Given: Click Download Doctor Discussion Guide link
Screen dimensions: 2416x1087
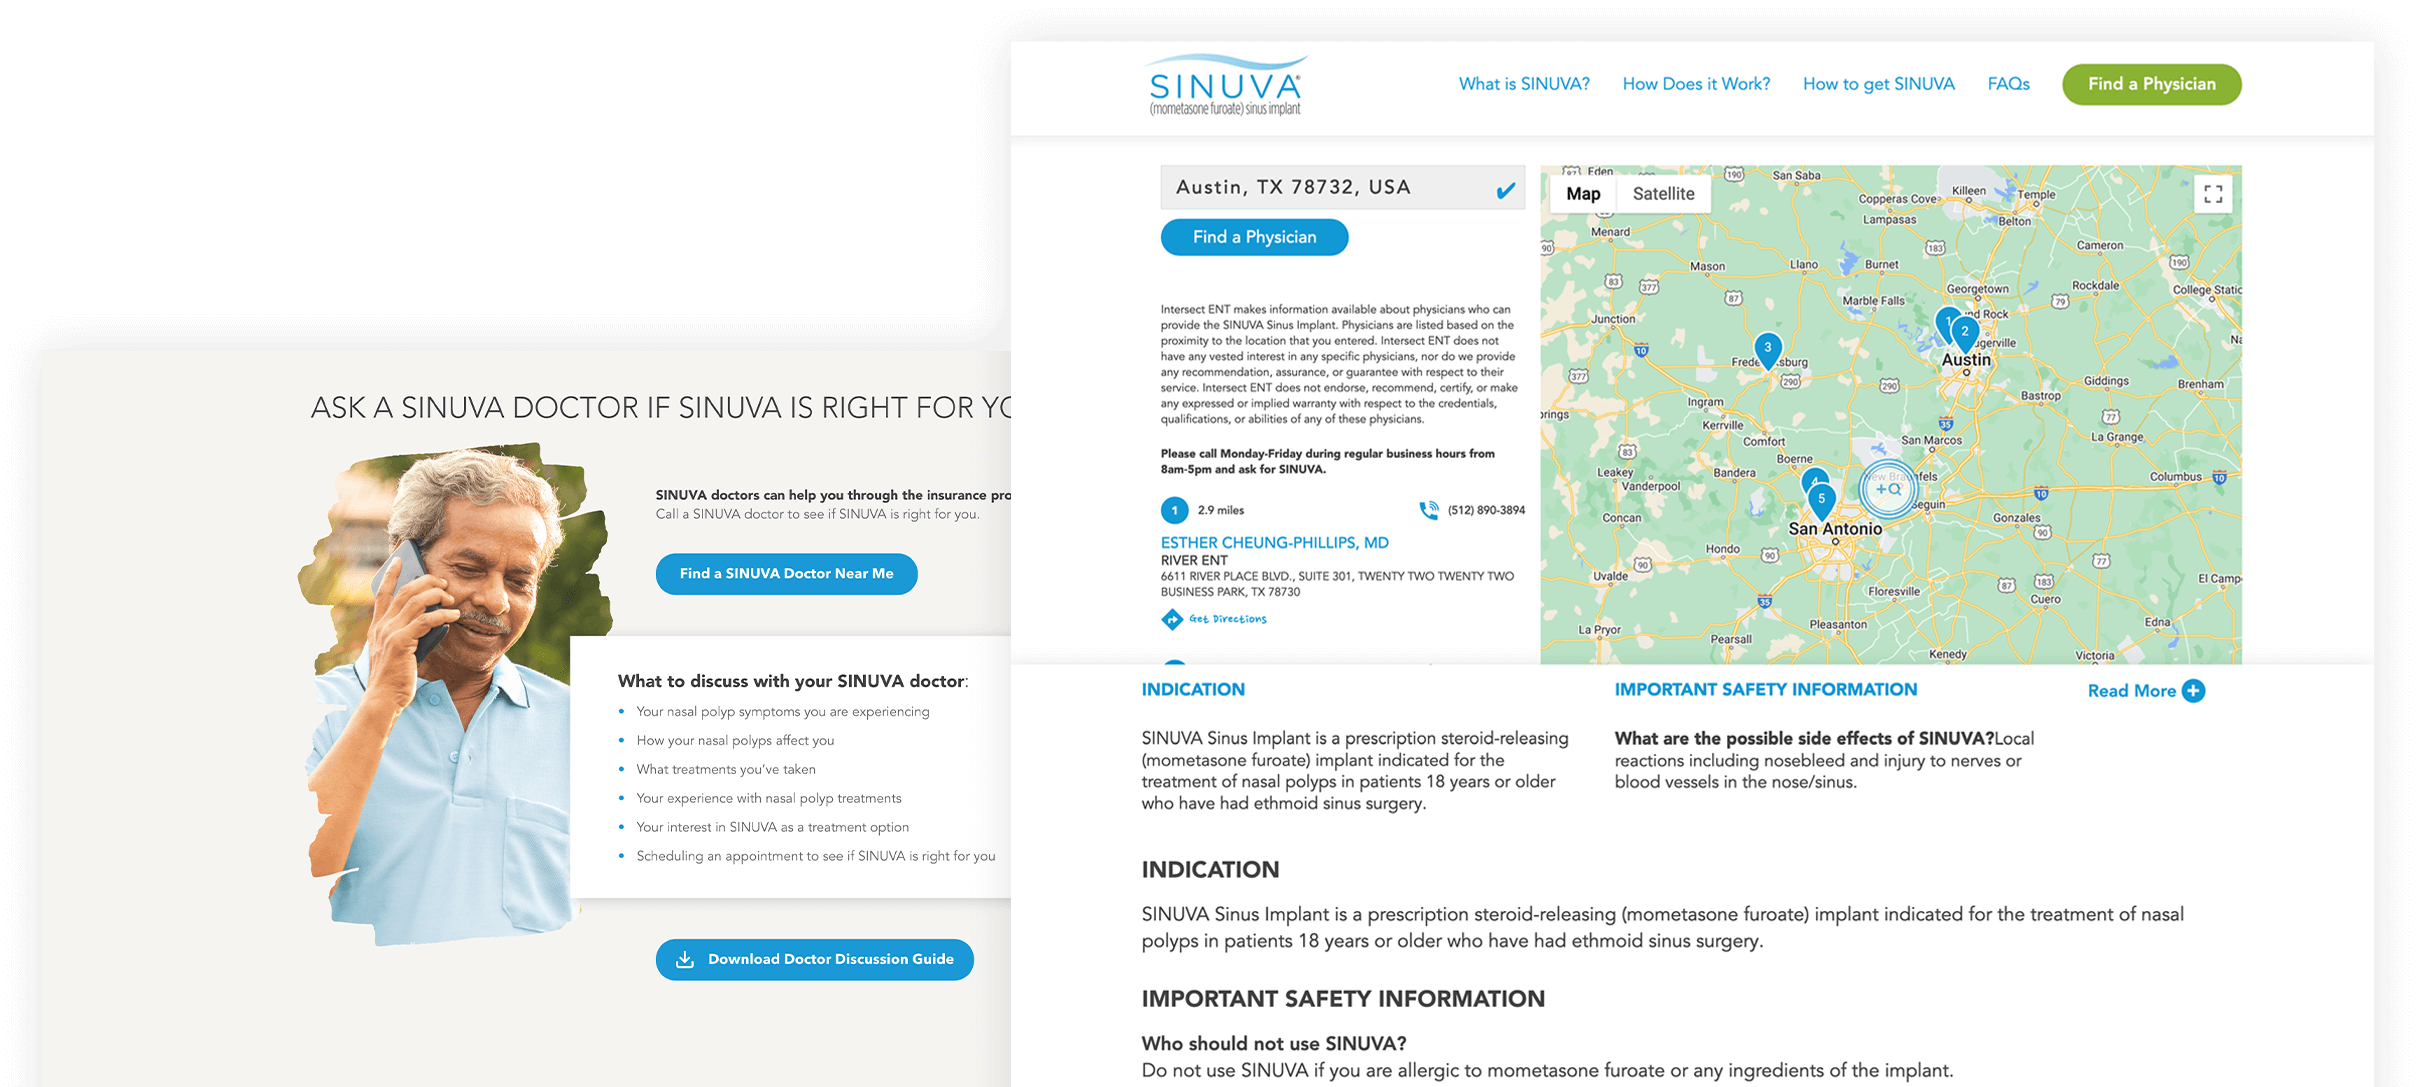Looking at the screenshot, I should point(814,959).
